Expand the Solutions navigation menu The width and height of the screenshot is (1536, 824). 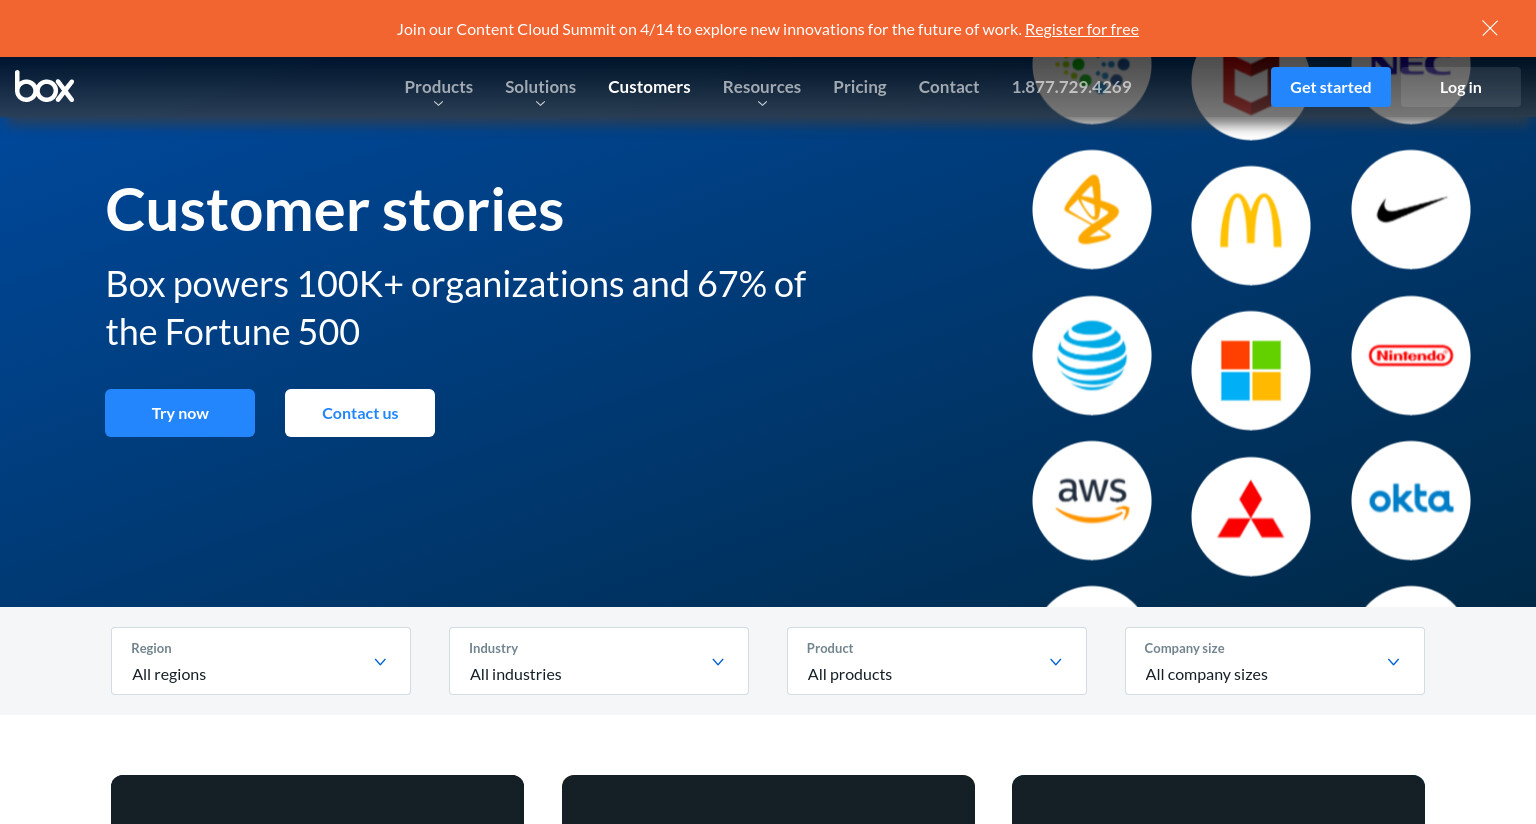pos(540,88)
